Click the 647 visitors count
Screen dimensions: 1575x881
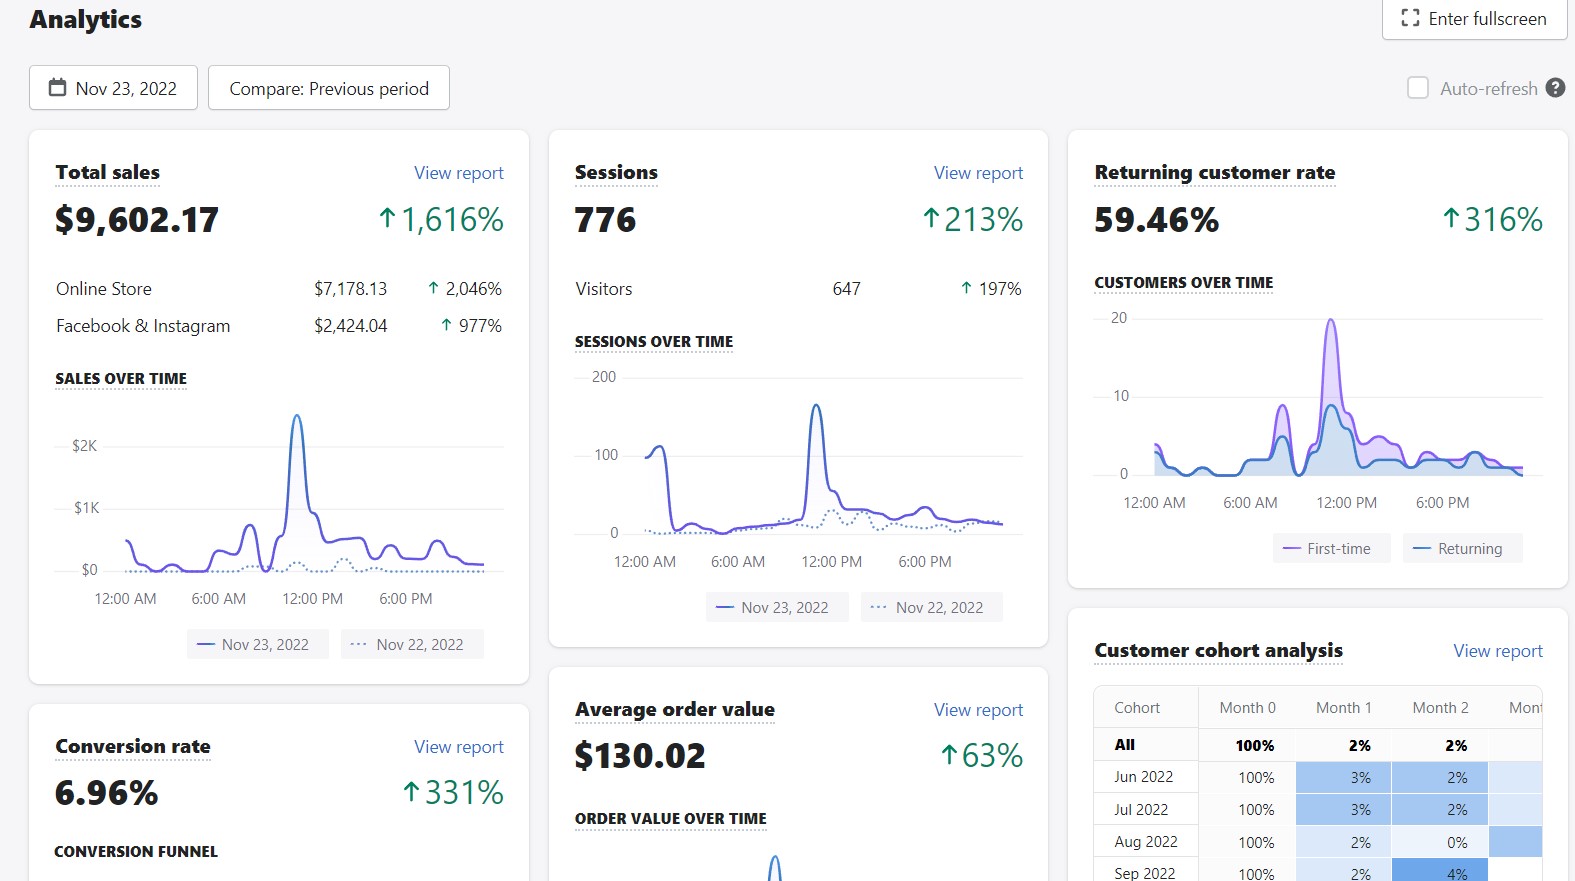pos(846,289)
